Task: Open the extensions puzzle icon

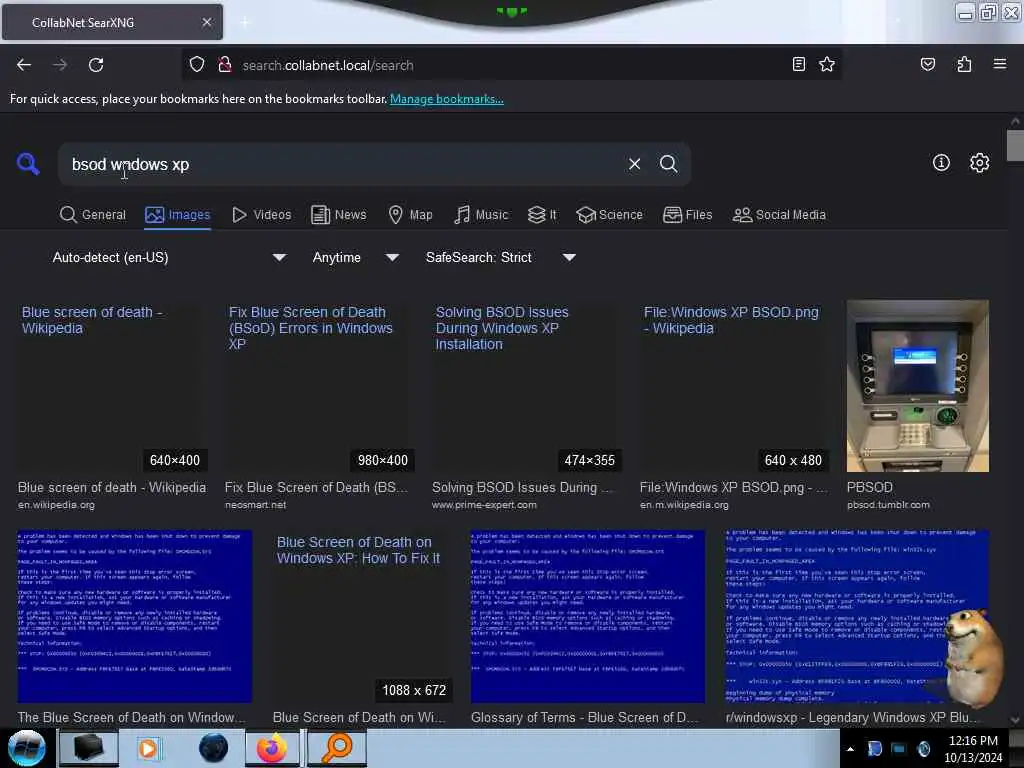Action: 964,65
